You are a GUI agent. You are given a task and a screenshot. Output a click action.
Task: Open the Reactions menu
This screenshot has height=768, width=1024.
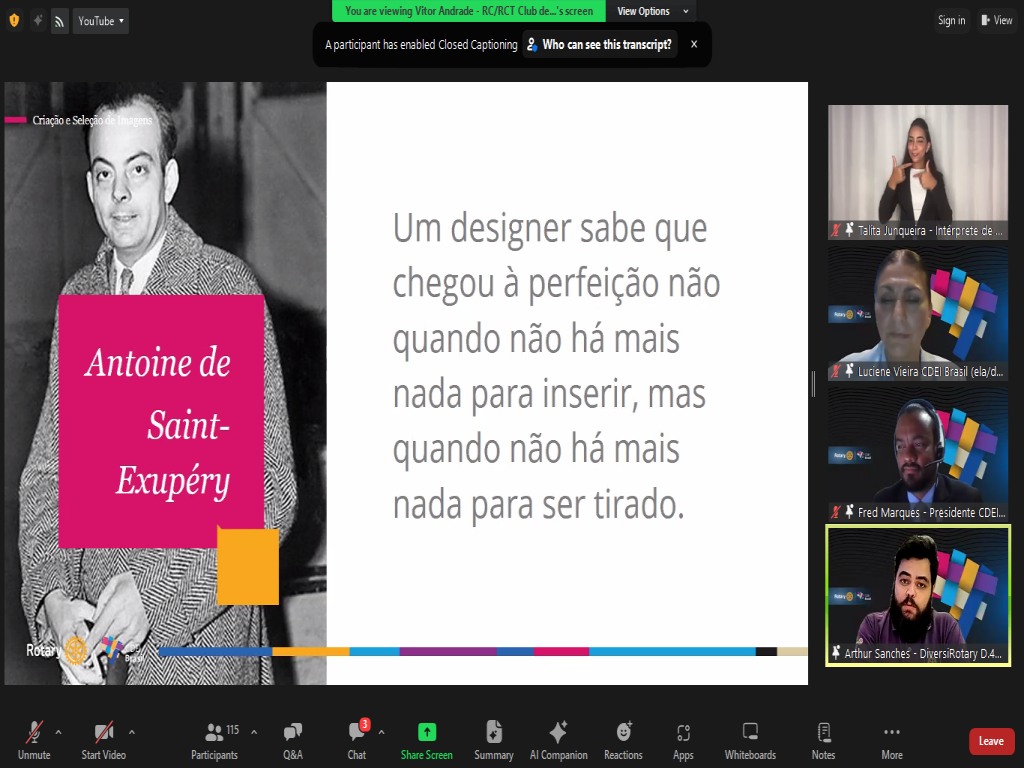[x=623, y=740]
